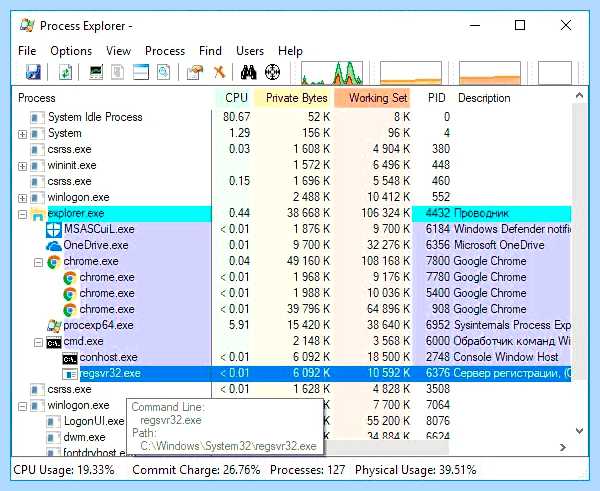Image resolution: width=600 pixels, height=491 pixels.
Task: Click the Refresh Now toolbar icon
Action: click(x=65, y=72)
